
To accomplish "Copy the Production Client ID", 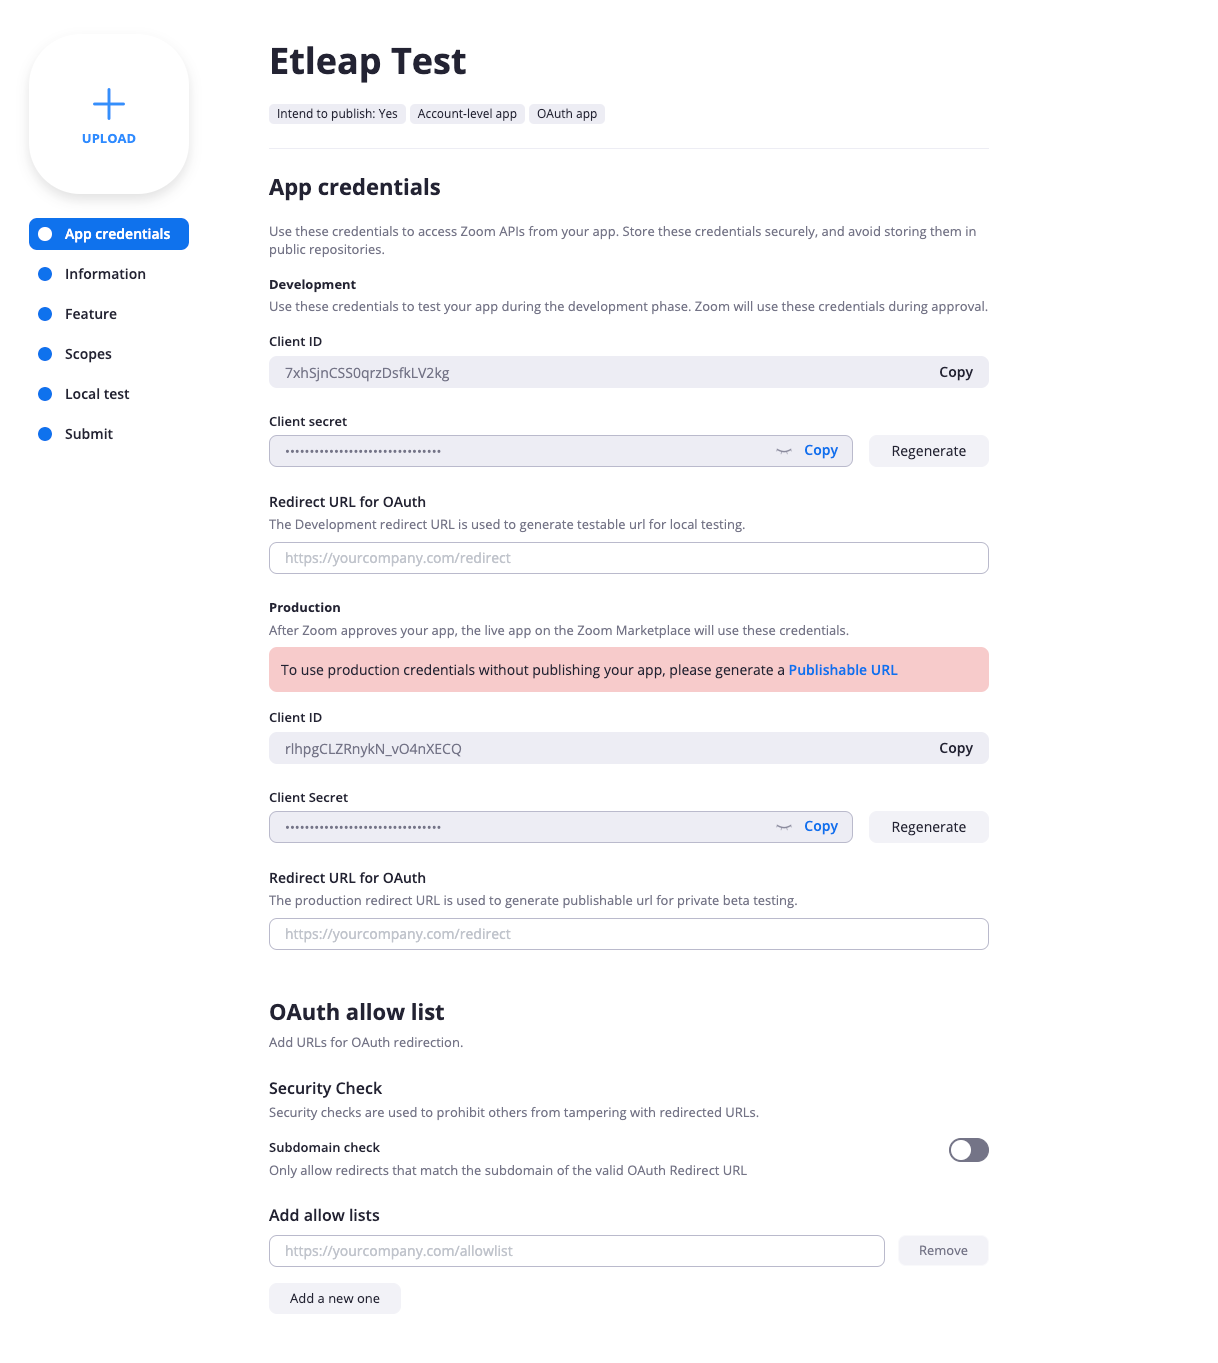I will pyautogui.click(x=955, y=748).
